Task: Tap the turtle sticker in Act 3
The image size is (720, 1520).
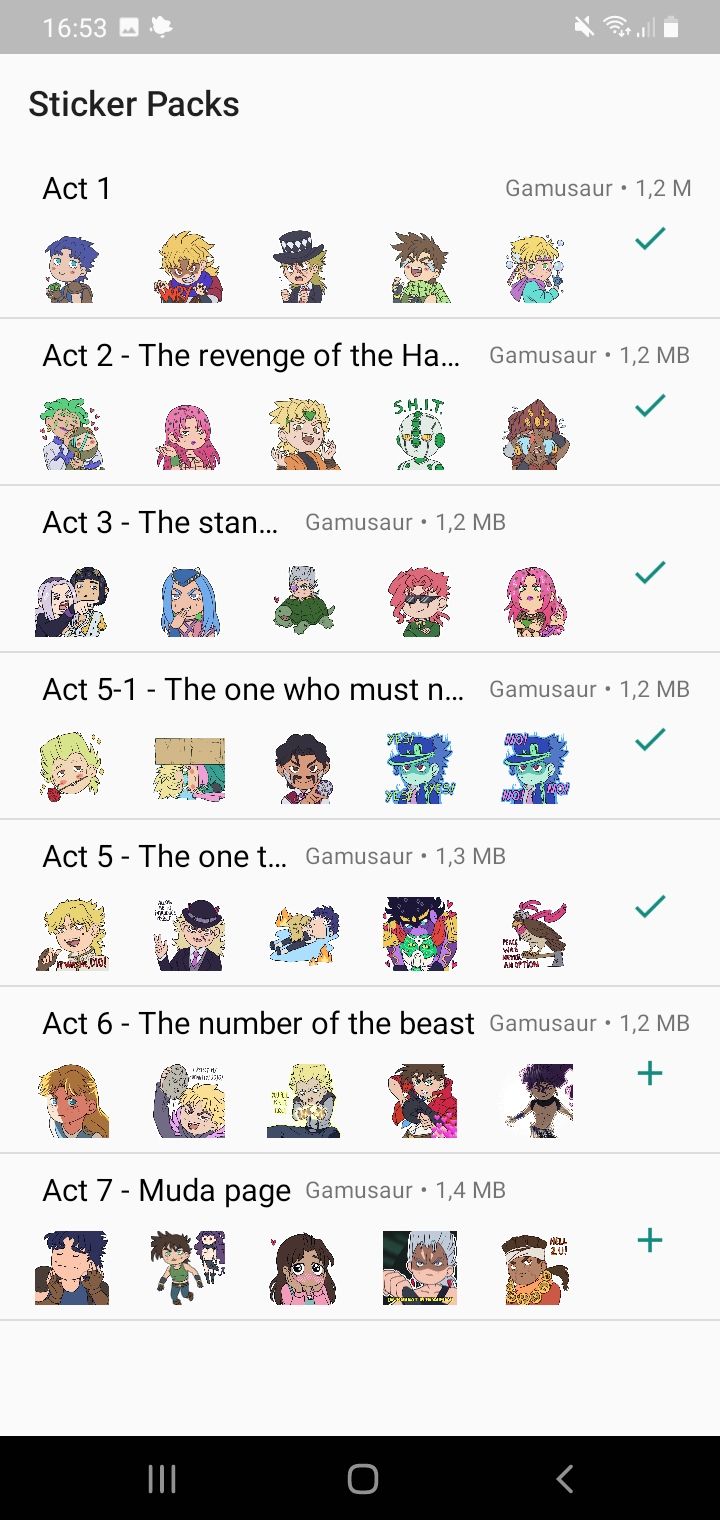Action: (x=304, y=601)
